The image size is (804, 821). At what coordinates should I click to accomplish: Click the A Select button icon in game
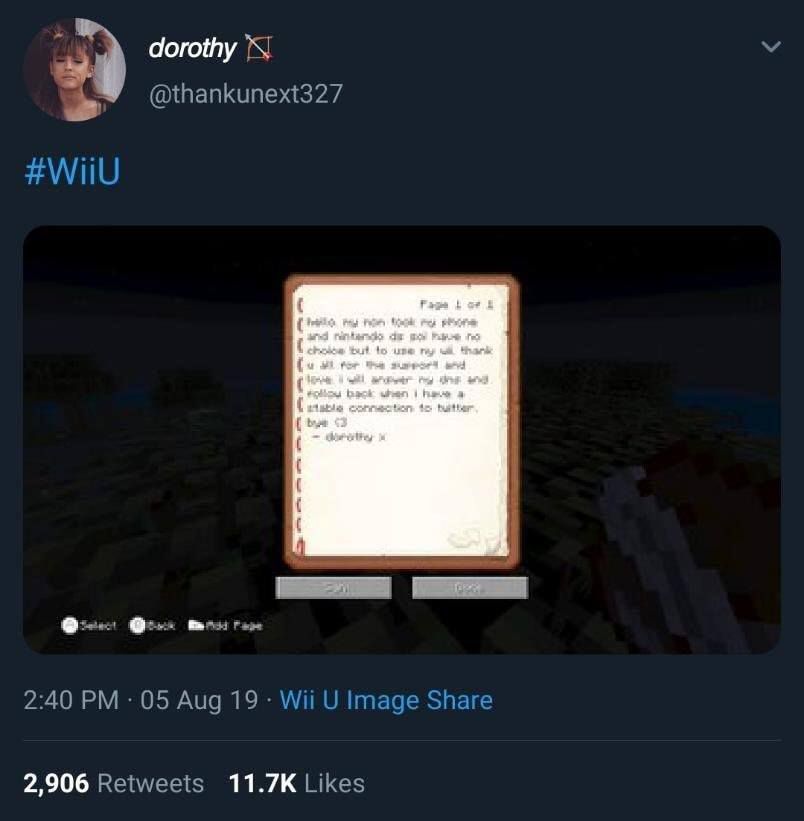click(x=70, y=625)
